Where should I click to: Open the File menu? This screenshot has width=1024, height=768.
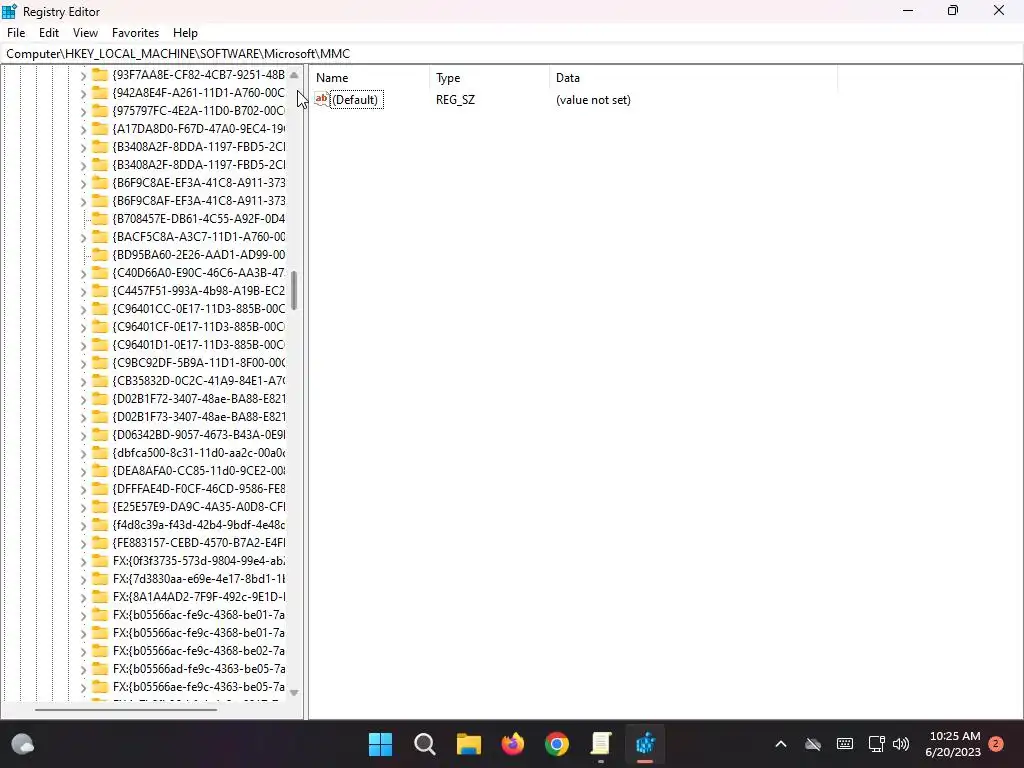(16, 33)
